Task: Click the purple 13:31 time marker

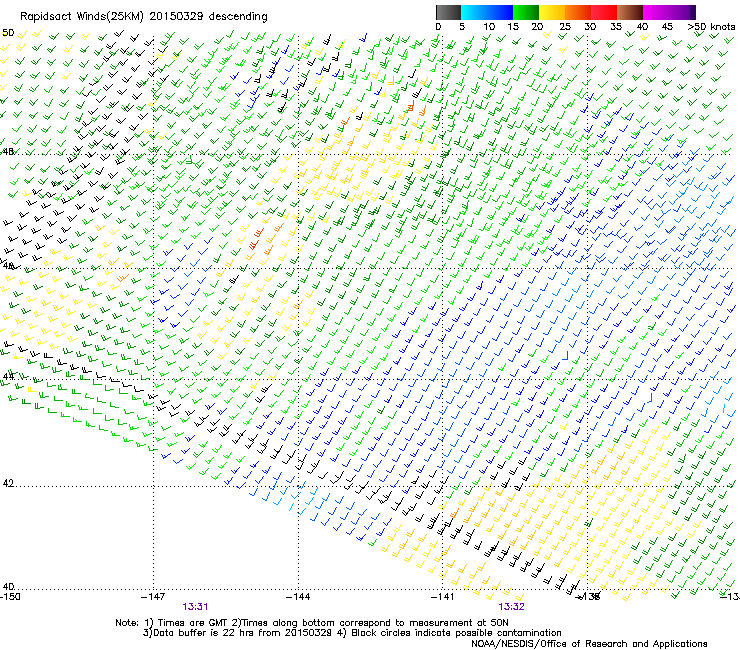Action: [x=195, y=607]
